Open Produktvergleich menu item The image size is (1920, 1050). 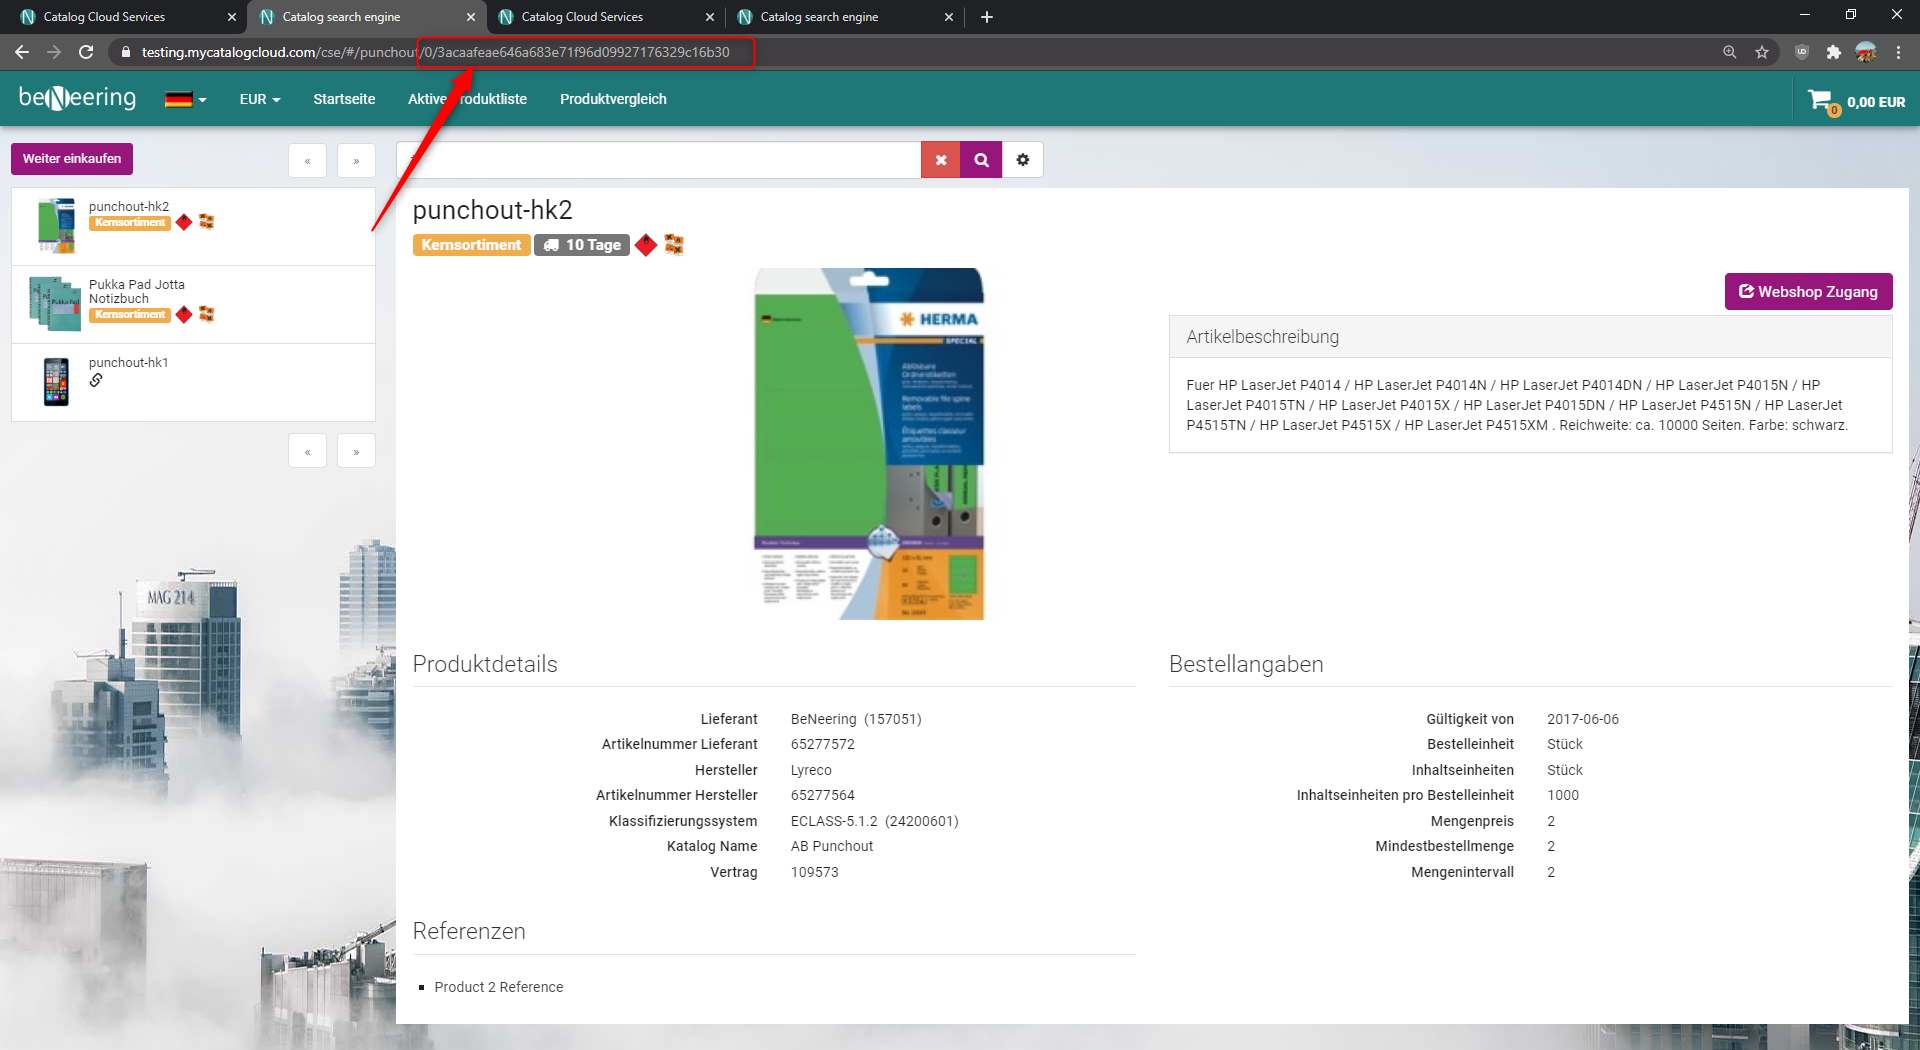[x=613, y=99]
